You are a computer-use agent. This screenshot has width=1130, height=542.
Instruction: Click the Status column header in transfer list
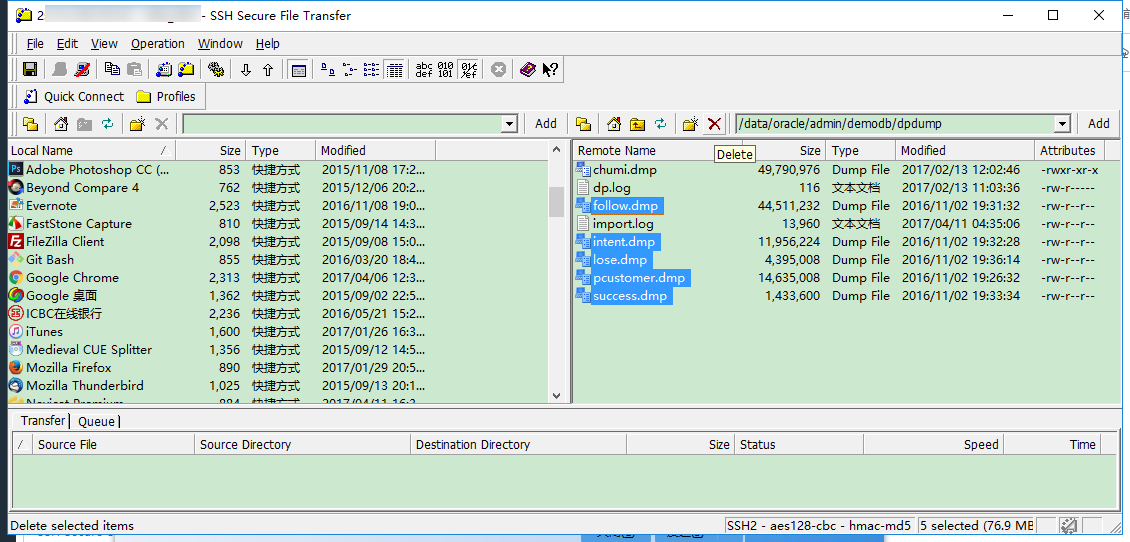(798, 445)
